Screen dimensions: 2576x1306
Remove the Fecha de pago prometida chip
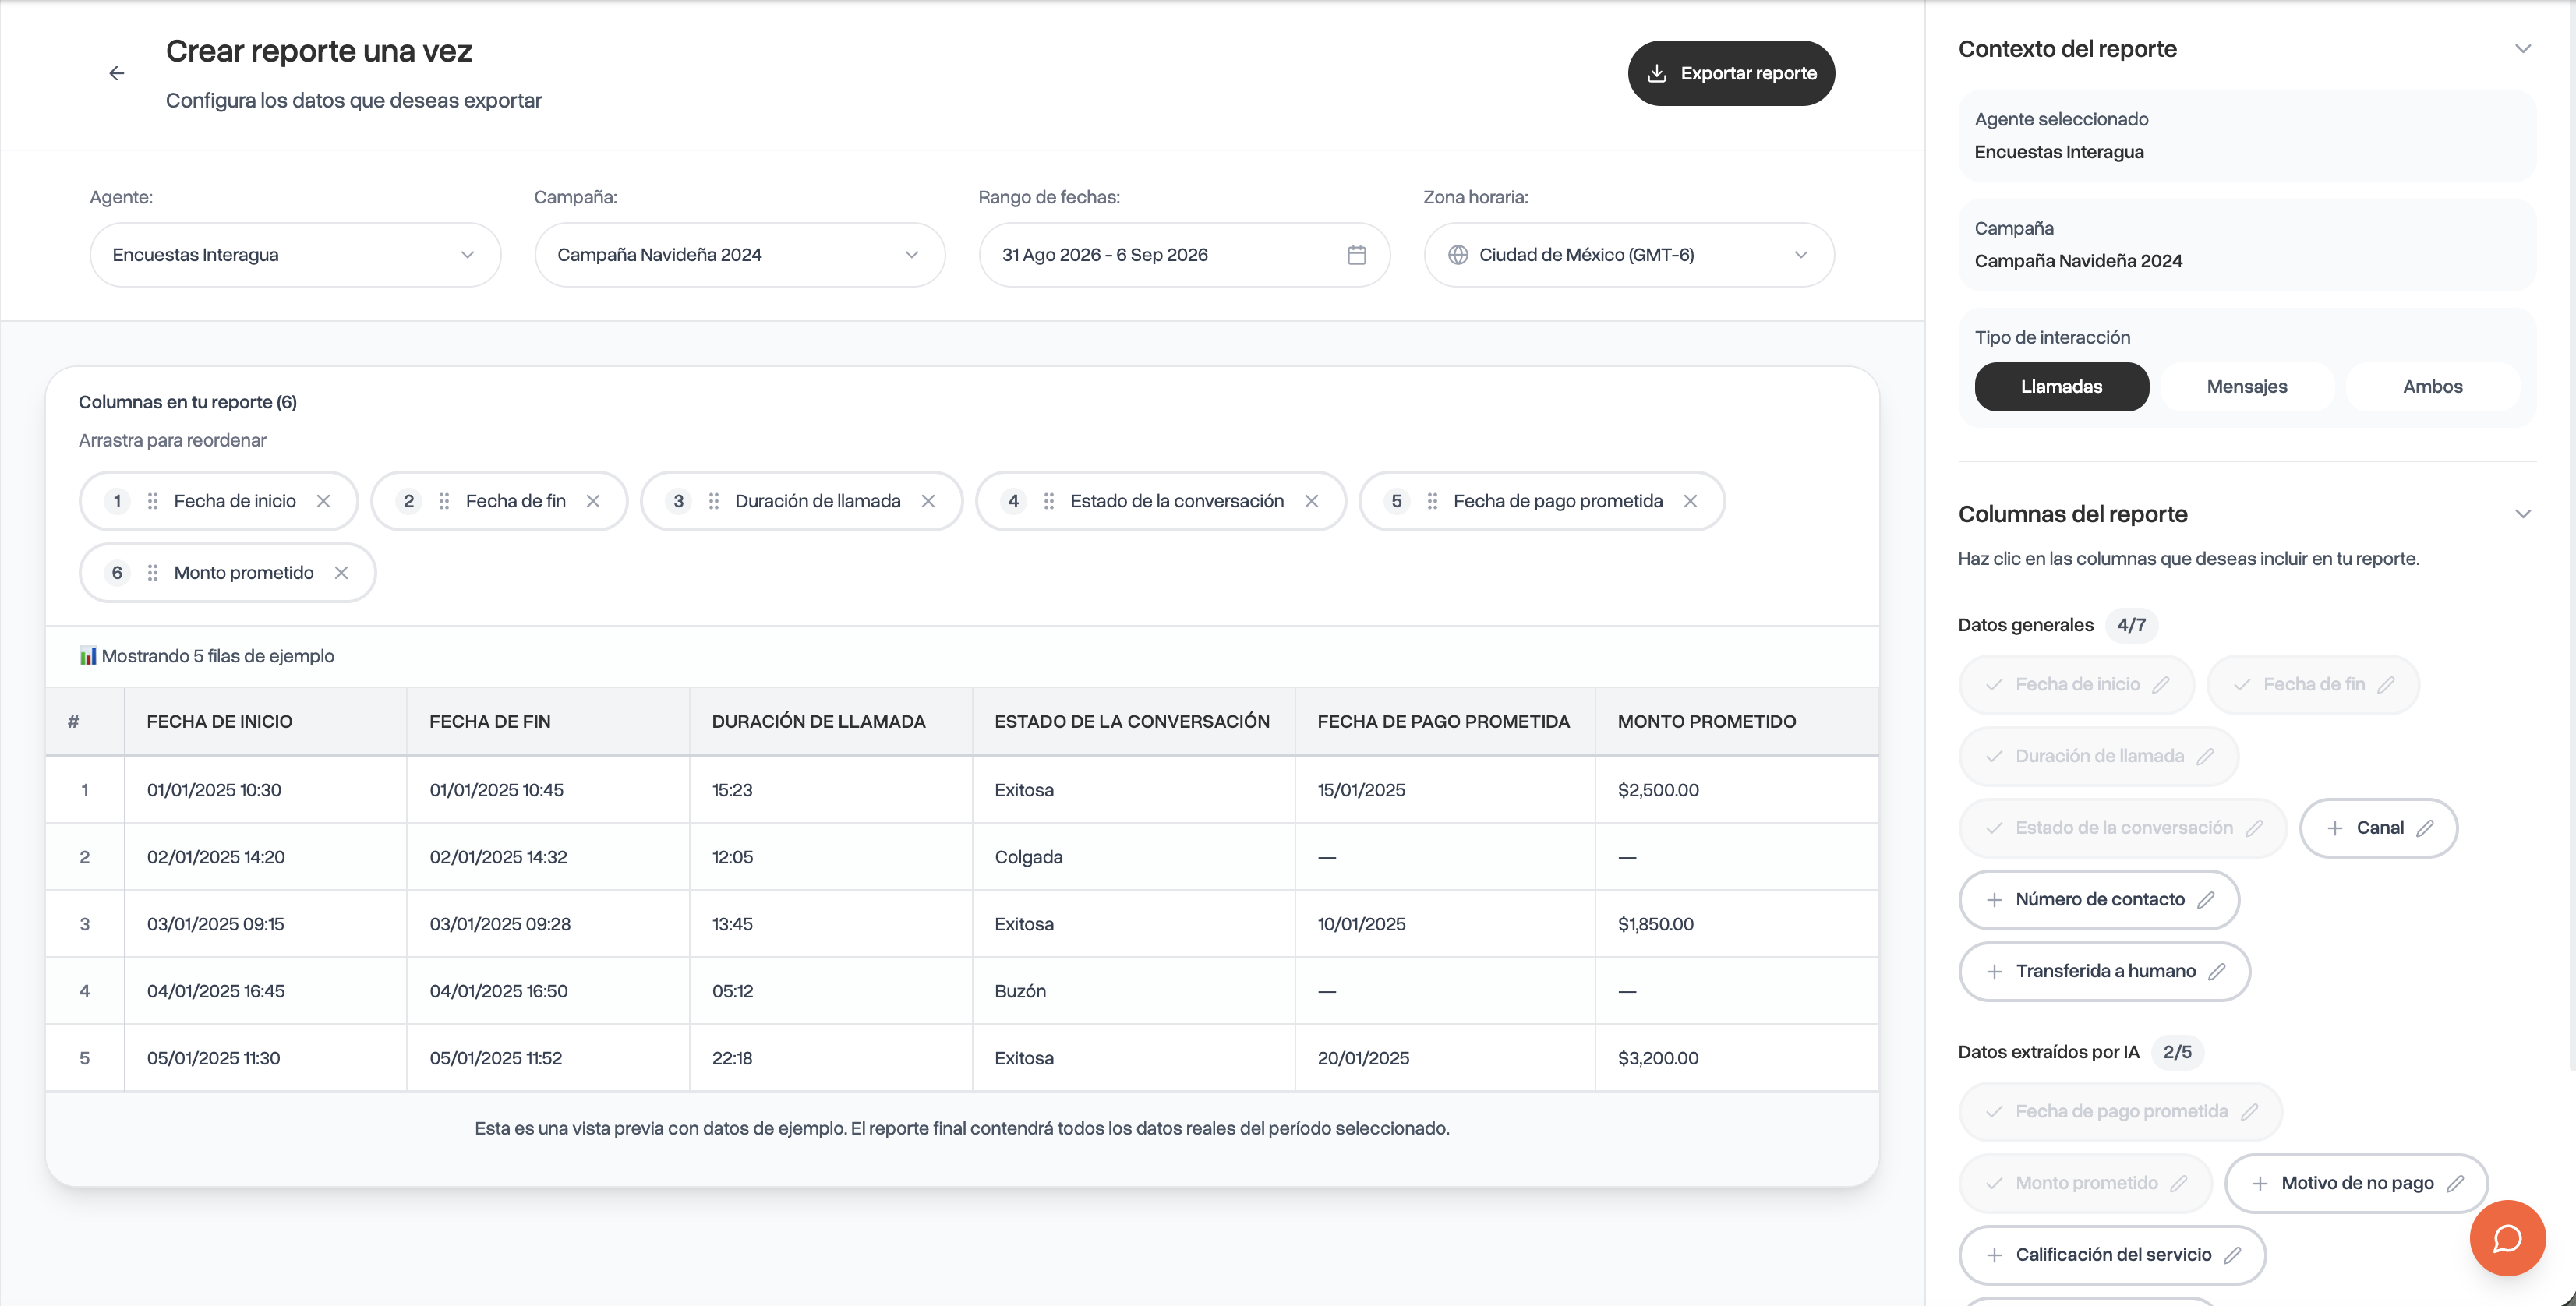pos(1690,501)
